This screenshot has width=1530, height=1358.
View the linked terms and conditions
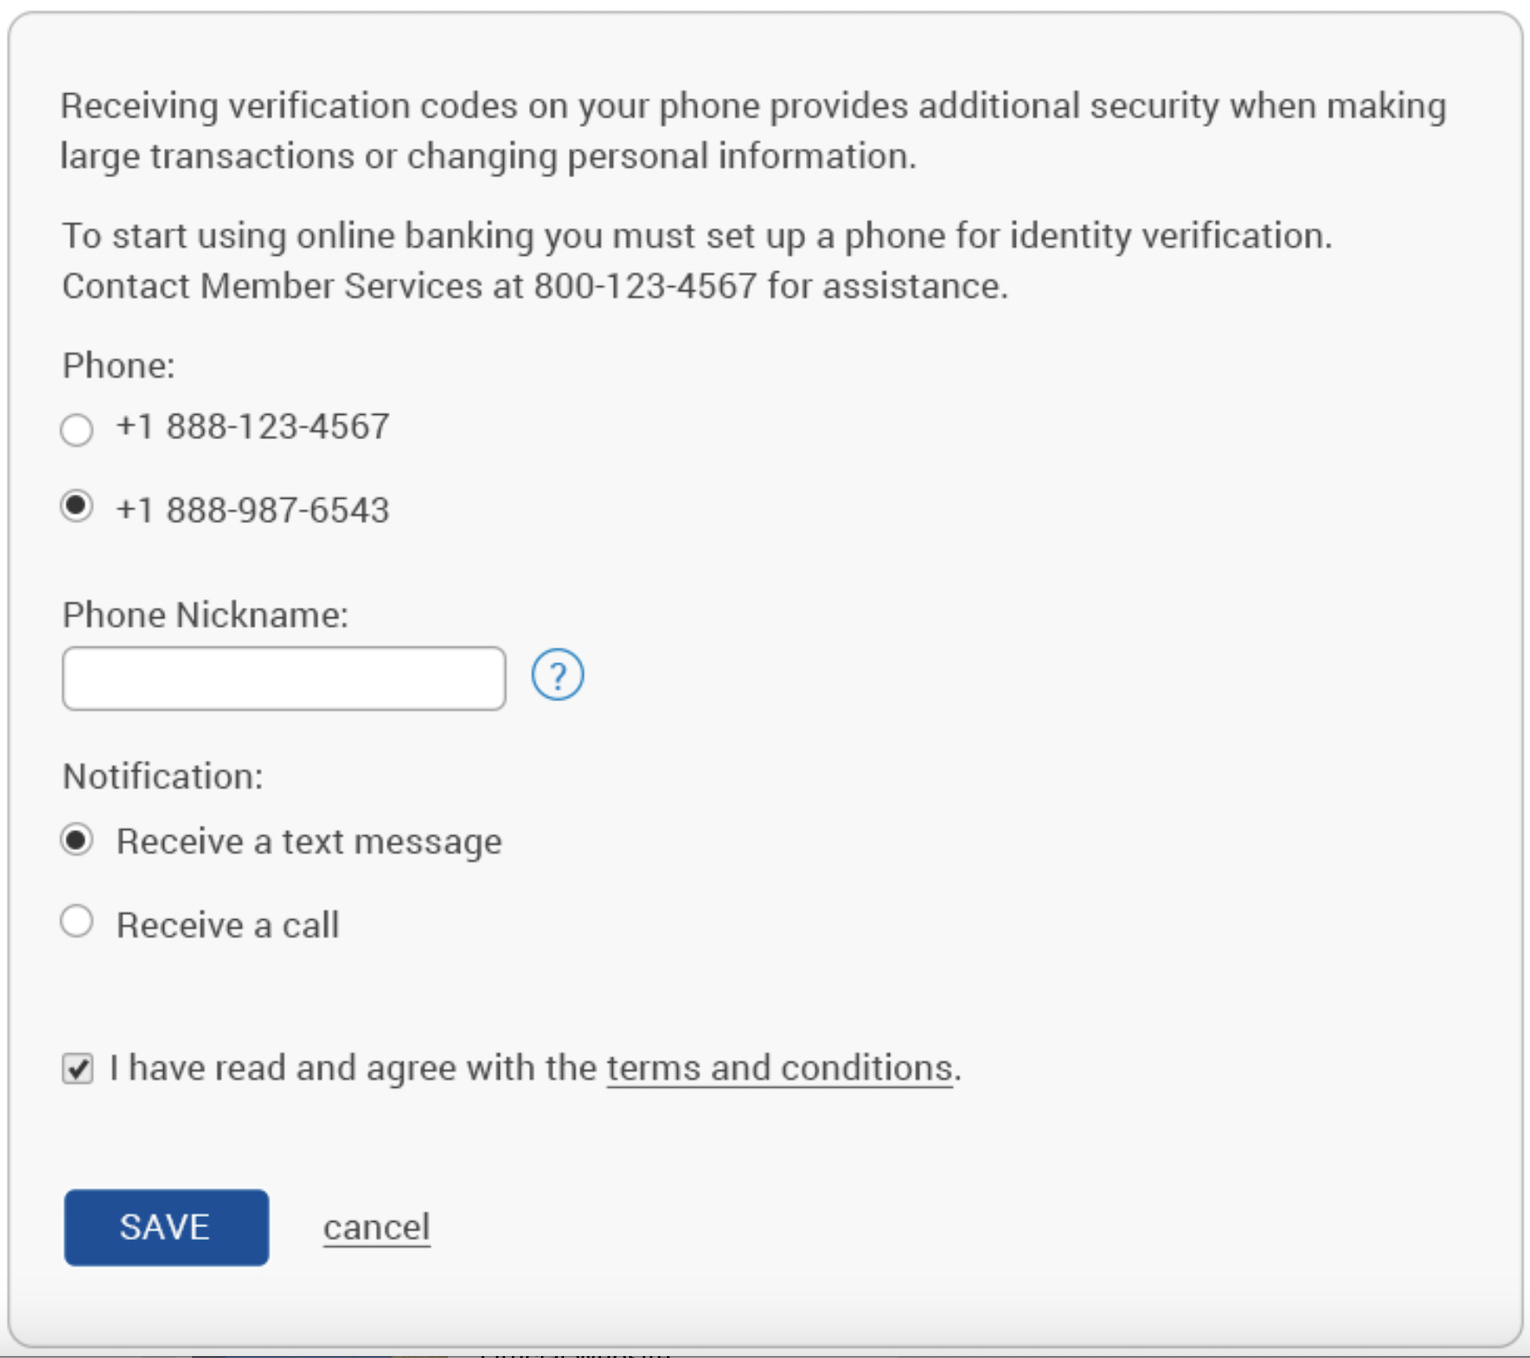pyautogui.click(x=780, y=1068)
